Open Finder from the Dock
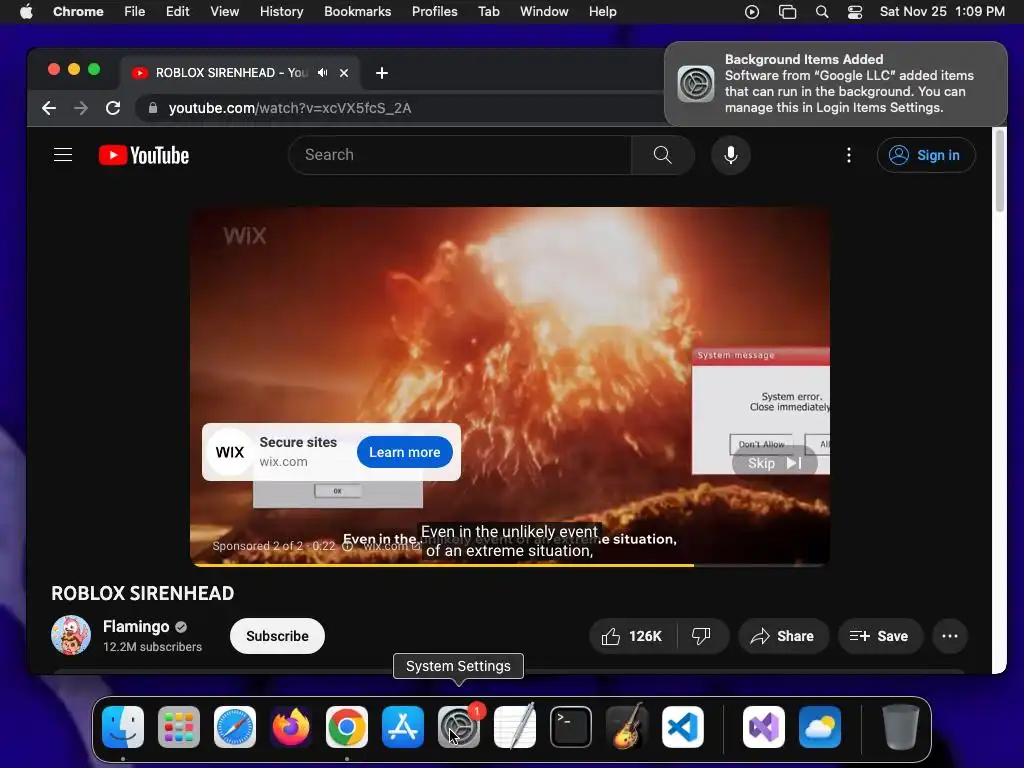This screenshot has width=1024, height=768. pyautogui.click(x=123, y=727)
